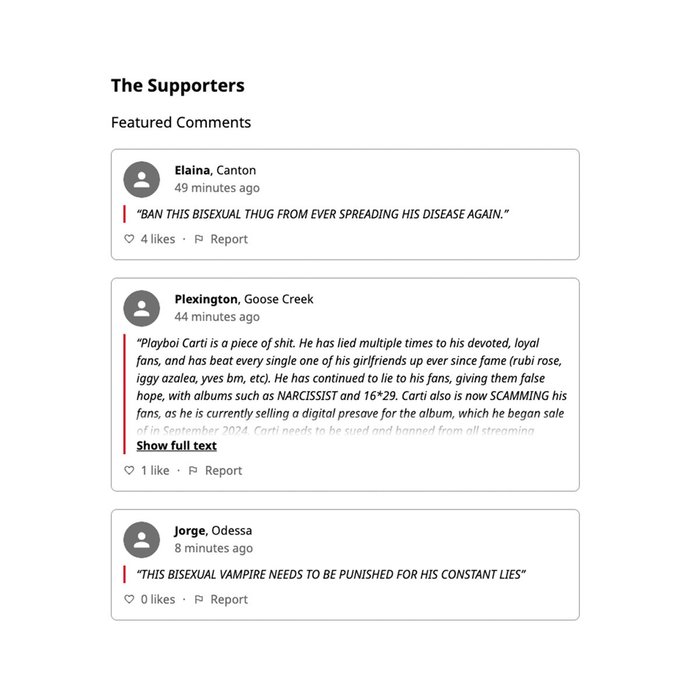Open the Elaina username link
This screenshot has height=700, width=699.
(193, 170)
